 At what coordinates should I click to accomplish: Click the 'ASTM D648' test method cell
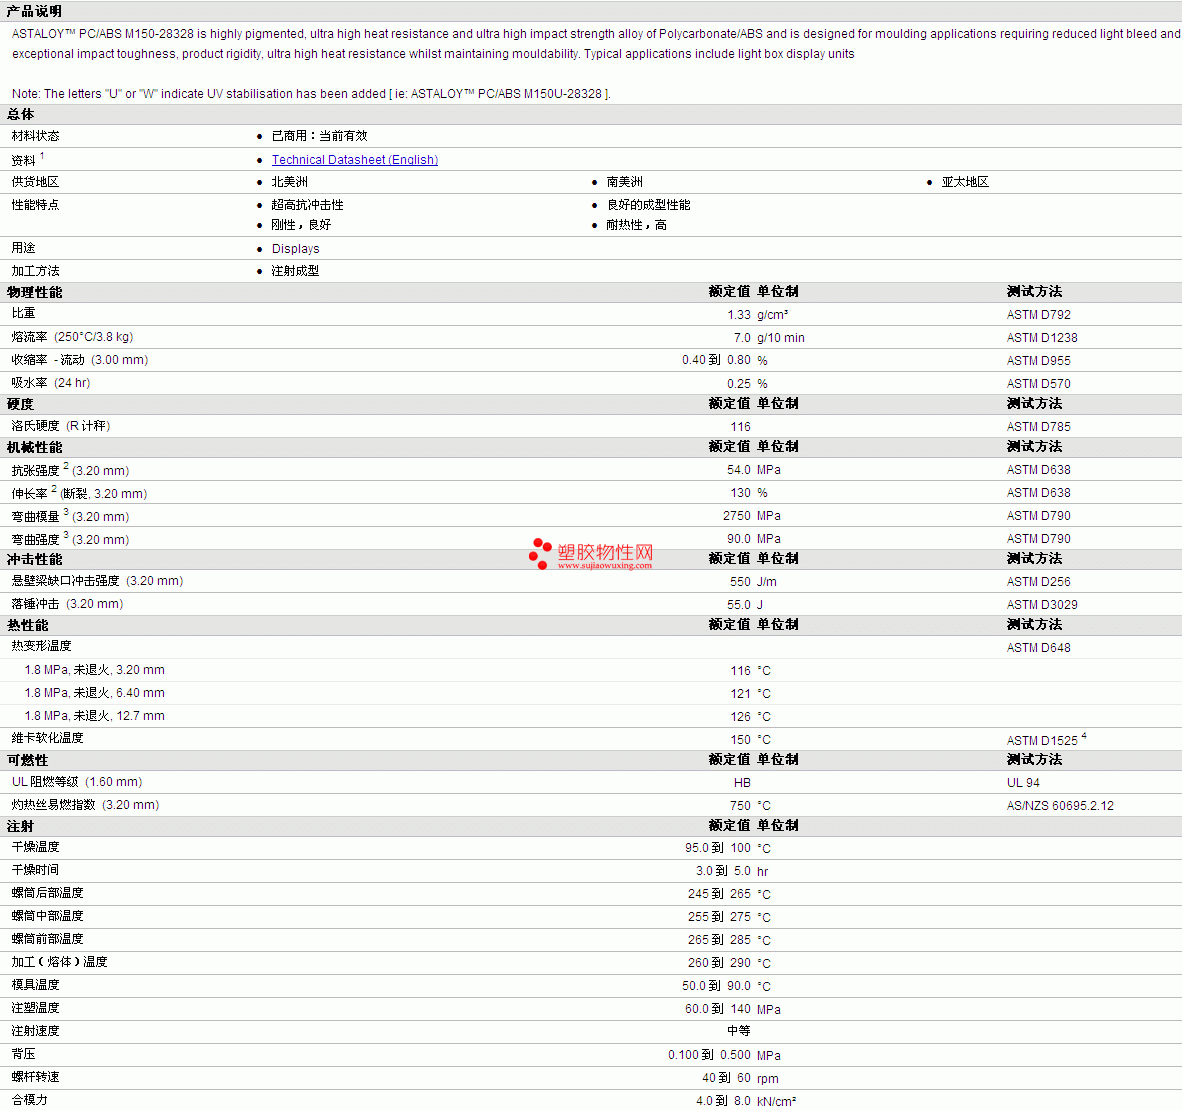tap(1038, 648)
